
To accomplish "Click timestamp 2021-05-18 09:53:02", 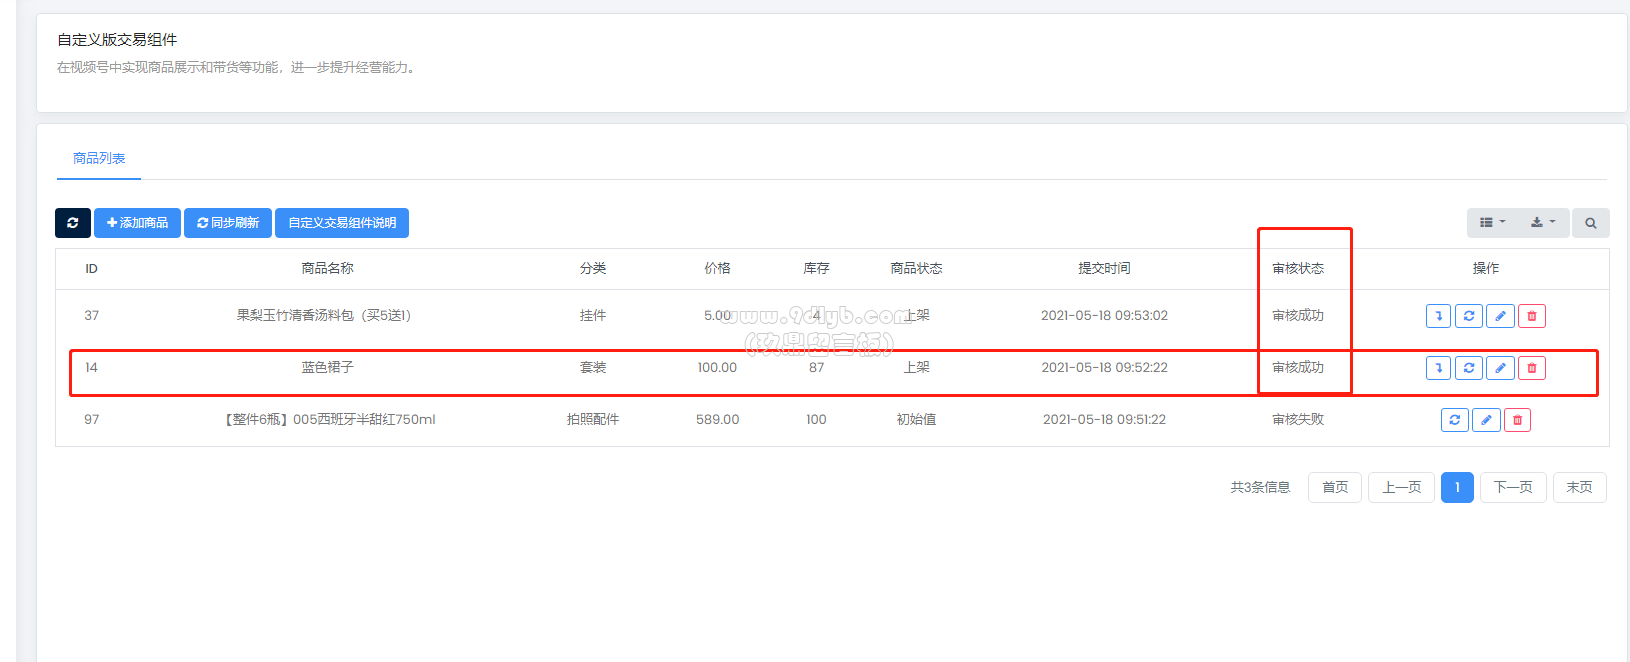I will click(1104, 315).
